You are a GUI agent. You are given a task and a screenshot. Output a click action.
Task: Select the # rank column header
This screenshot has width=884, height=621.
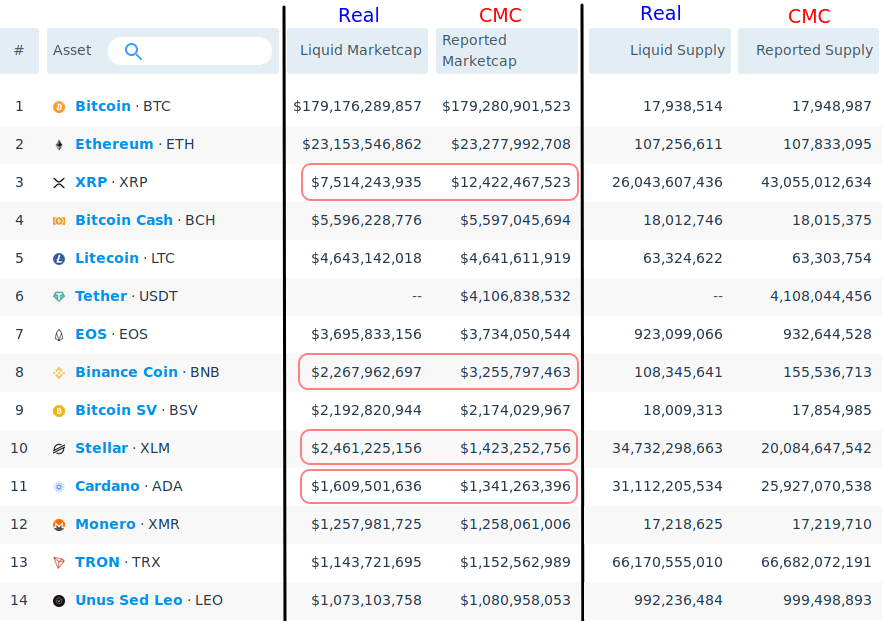[x=19, y=49]
